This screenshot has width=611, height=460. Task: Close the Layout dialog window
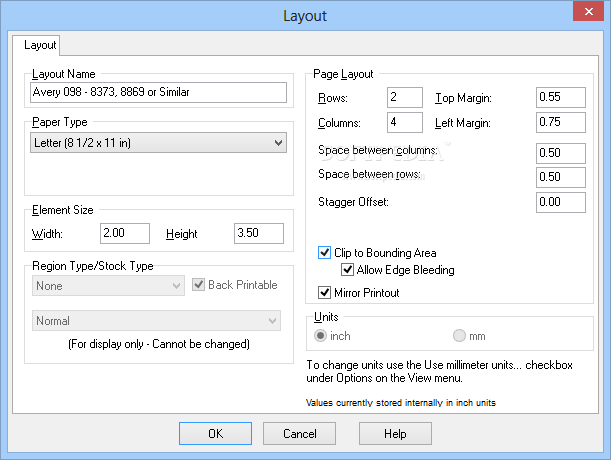(588, 11)
